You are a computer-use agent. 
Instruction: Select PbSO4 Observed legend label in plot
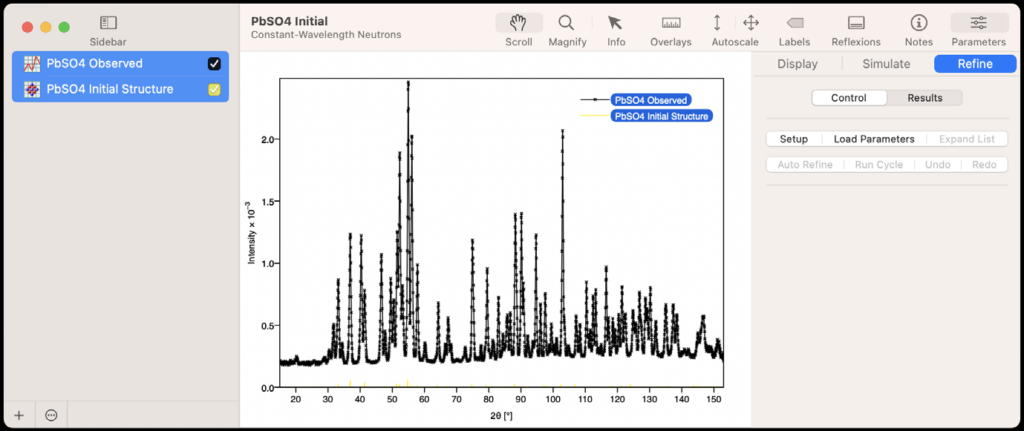click(651, 100)
